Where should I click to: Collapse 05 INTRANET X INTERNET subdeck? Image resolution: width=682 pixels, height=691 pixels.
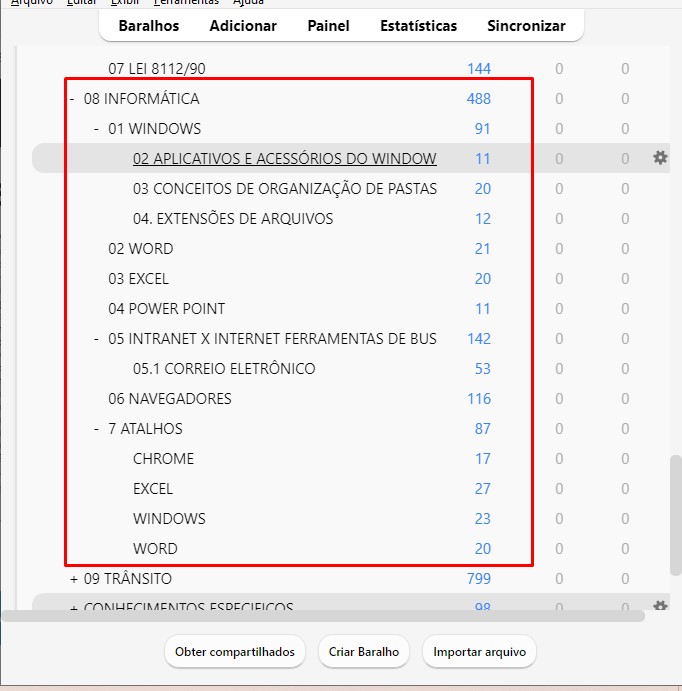96,338
